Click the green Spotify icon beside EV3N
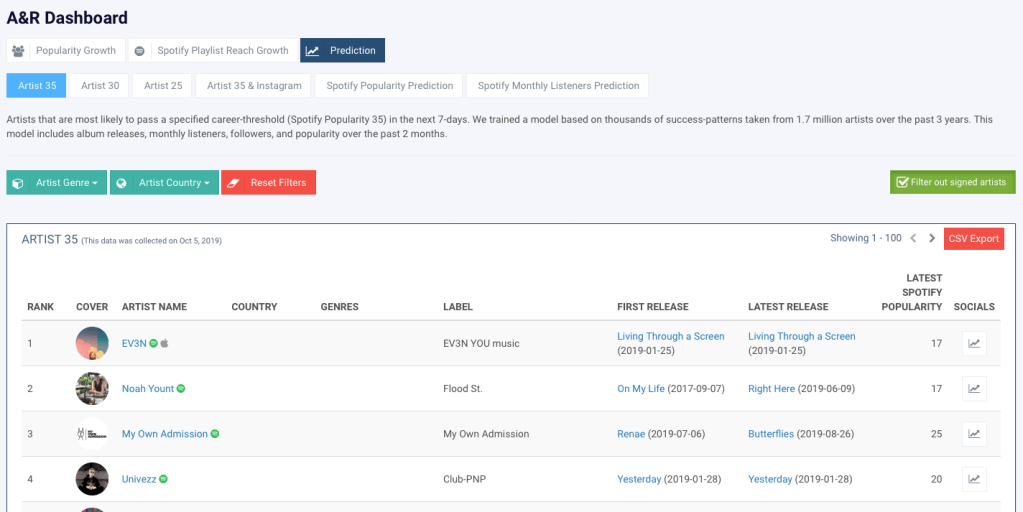Viewport: 1023px width, 512px height. coord(154,344)
